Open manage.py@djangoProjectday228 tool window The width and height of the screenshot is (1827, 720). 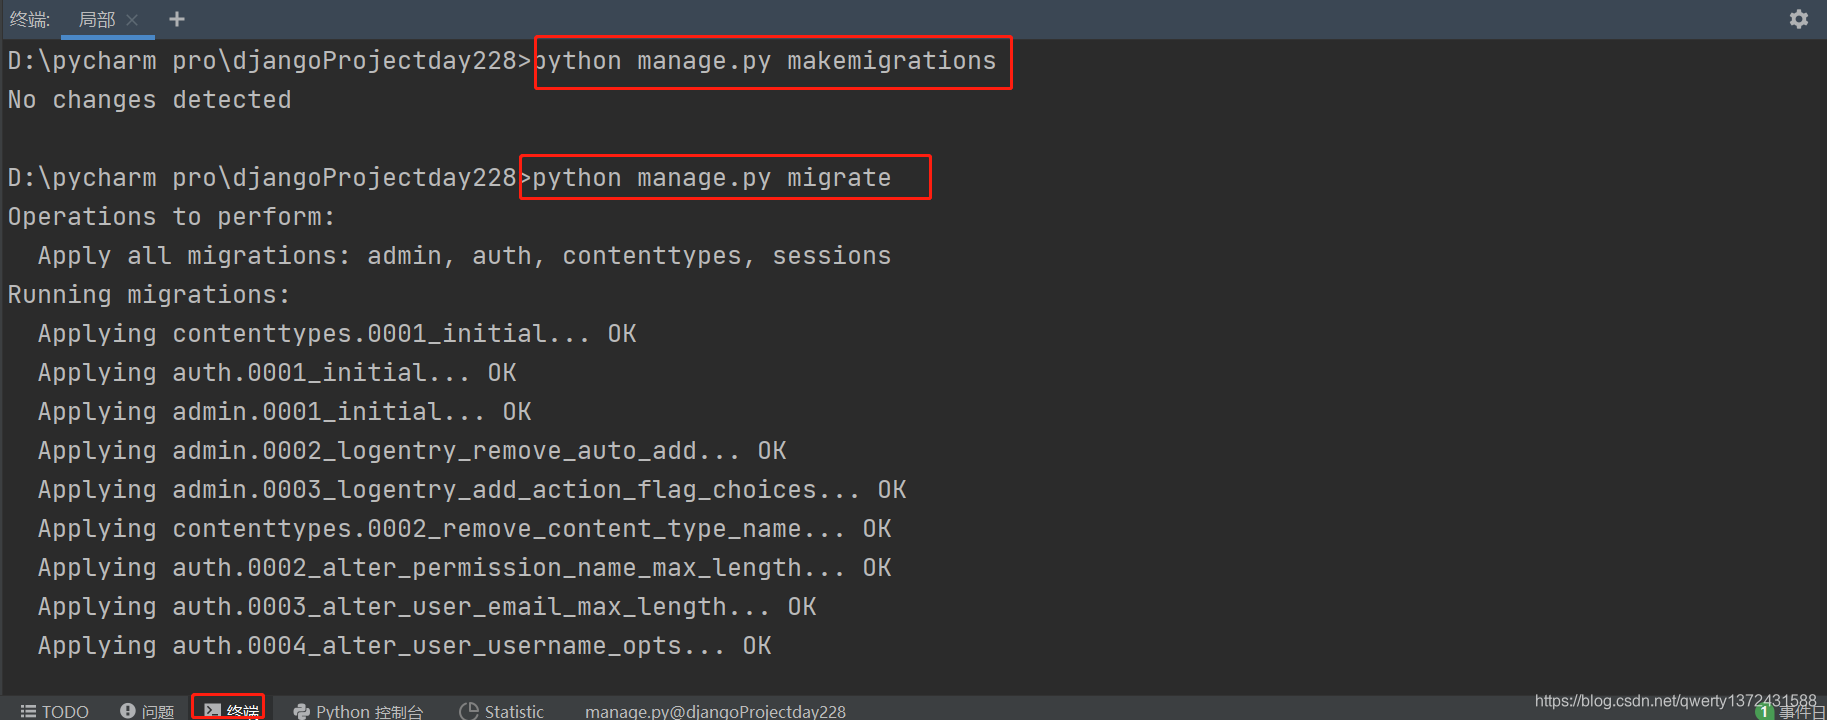click(x=715, y=710)
